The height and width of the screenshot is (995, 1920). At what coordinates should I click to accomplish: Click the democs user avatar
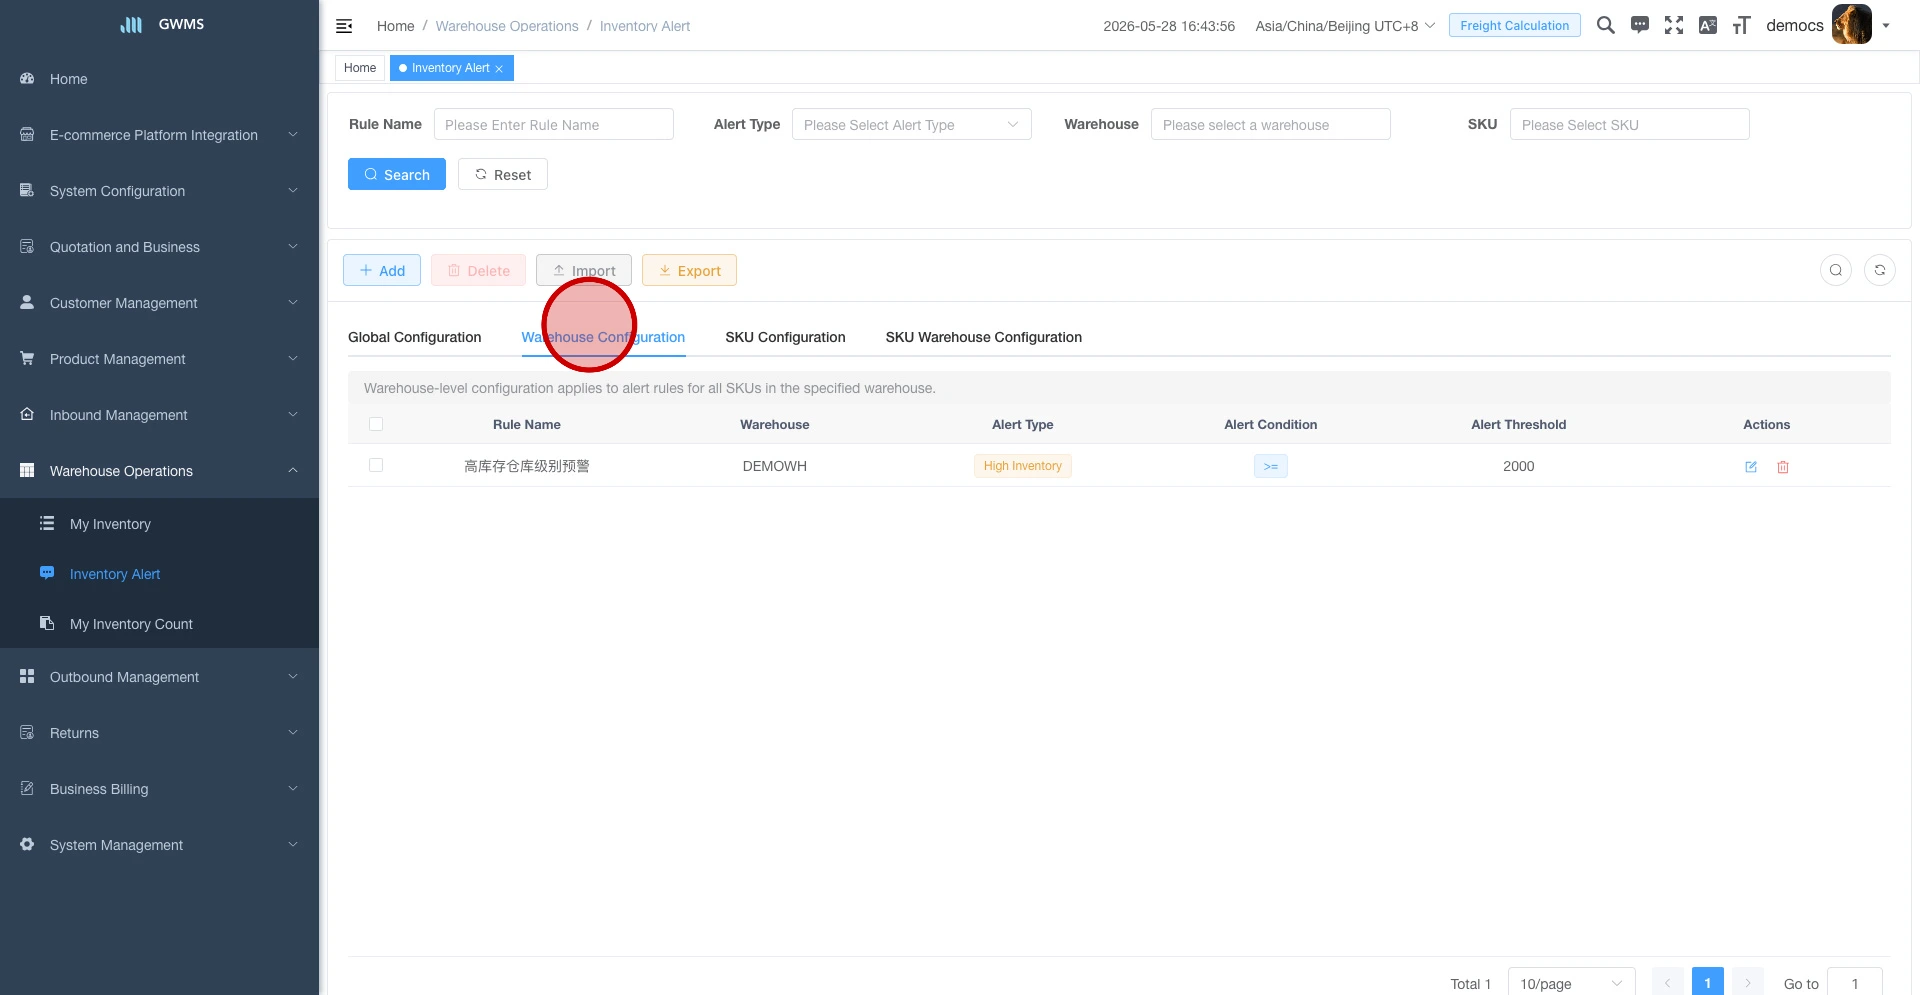coord(1852,25)
